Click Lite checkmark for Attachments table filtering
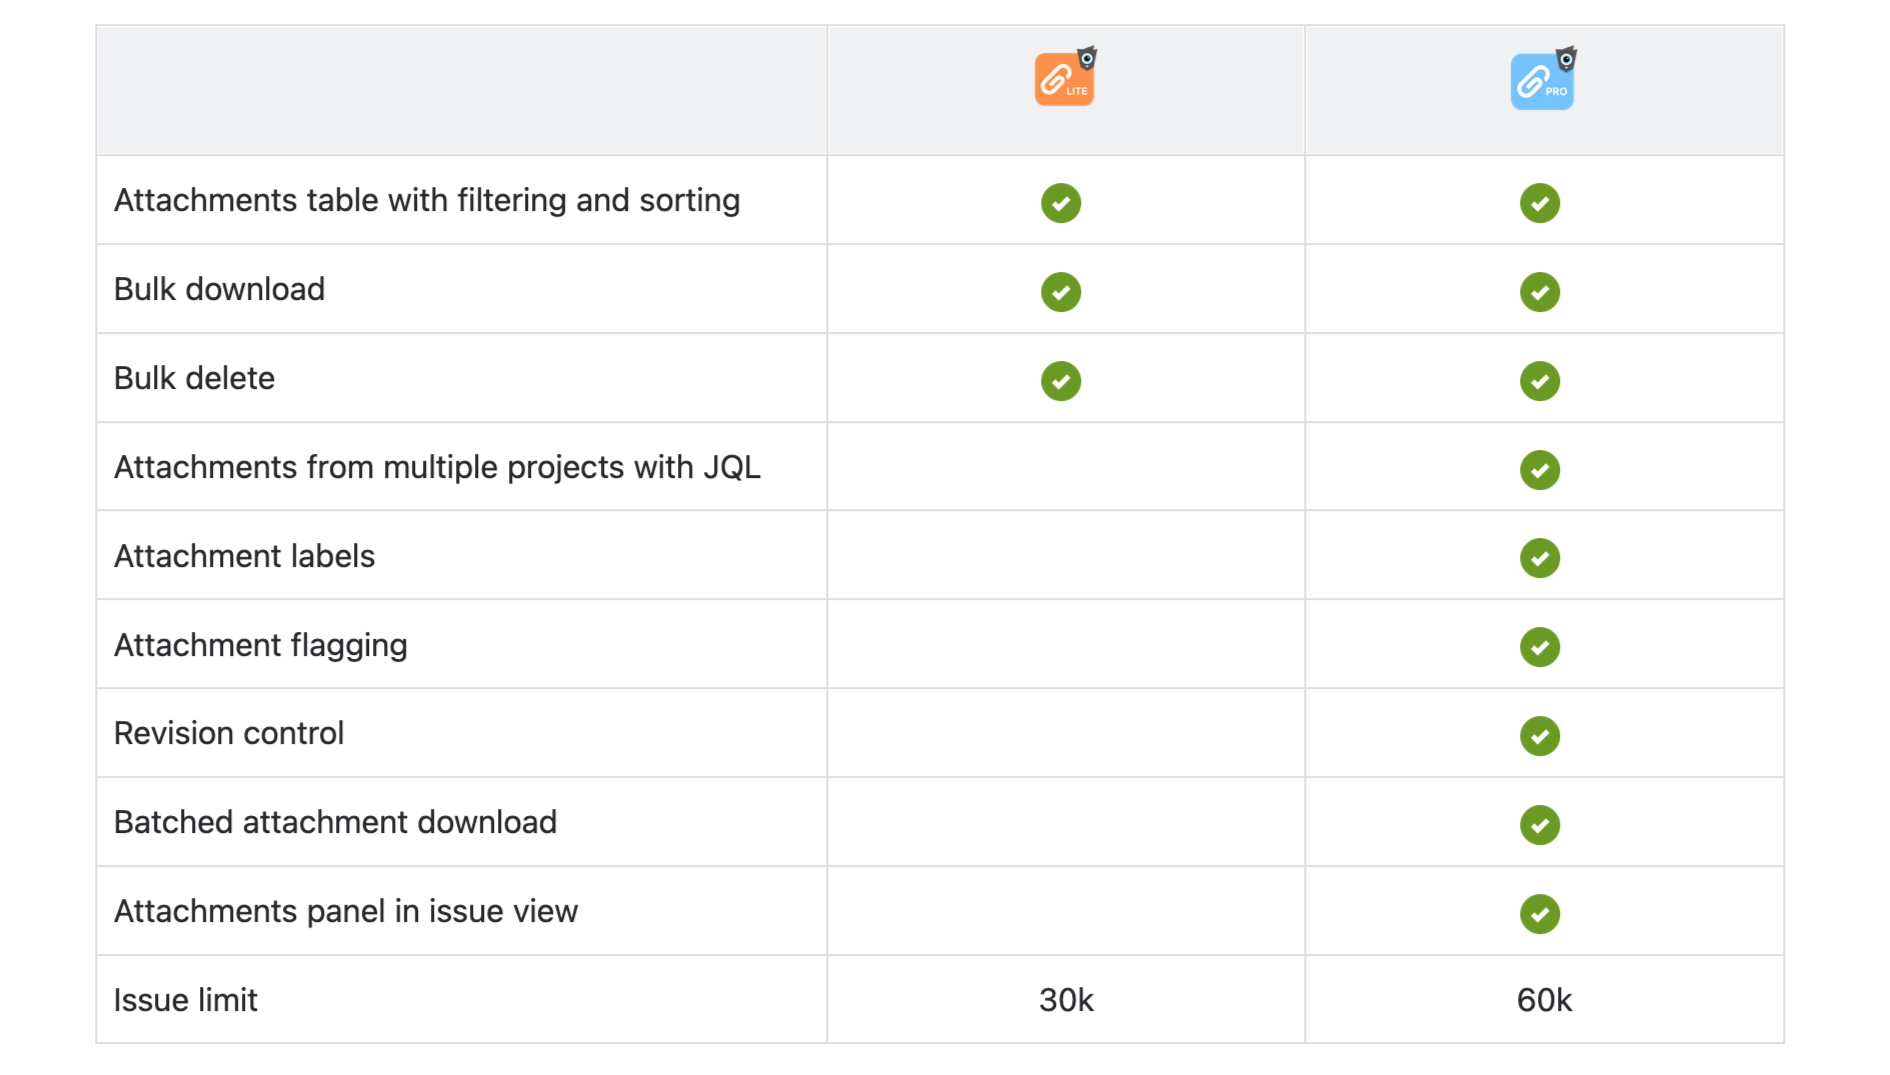Viewport: 1890px width, 1075px height. [1061, 203]
